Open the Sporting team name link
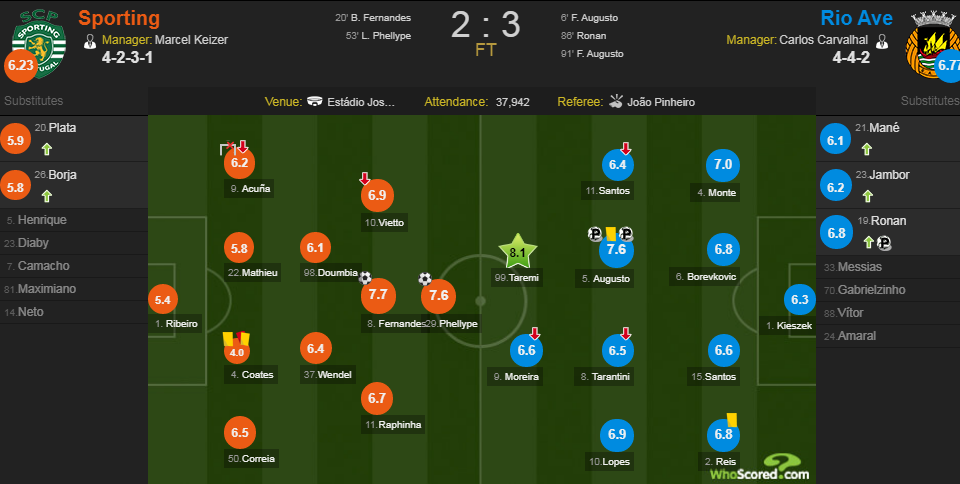The image size is (960, 484). coord(118,17)
